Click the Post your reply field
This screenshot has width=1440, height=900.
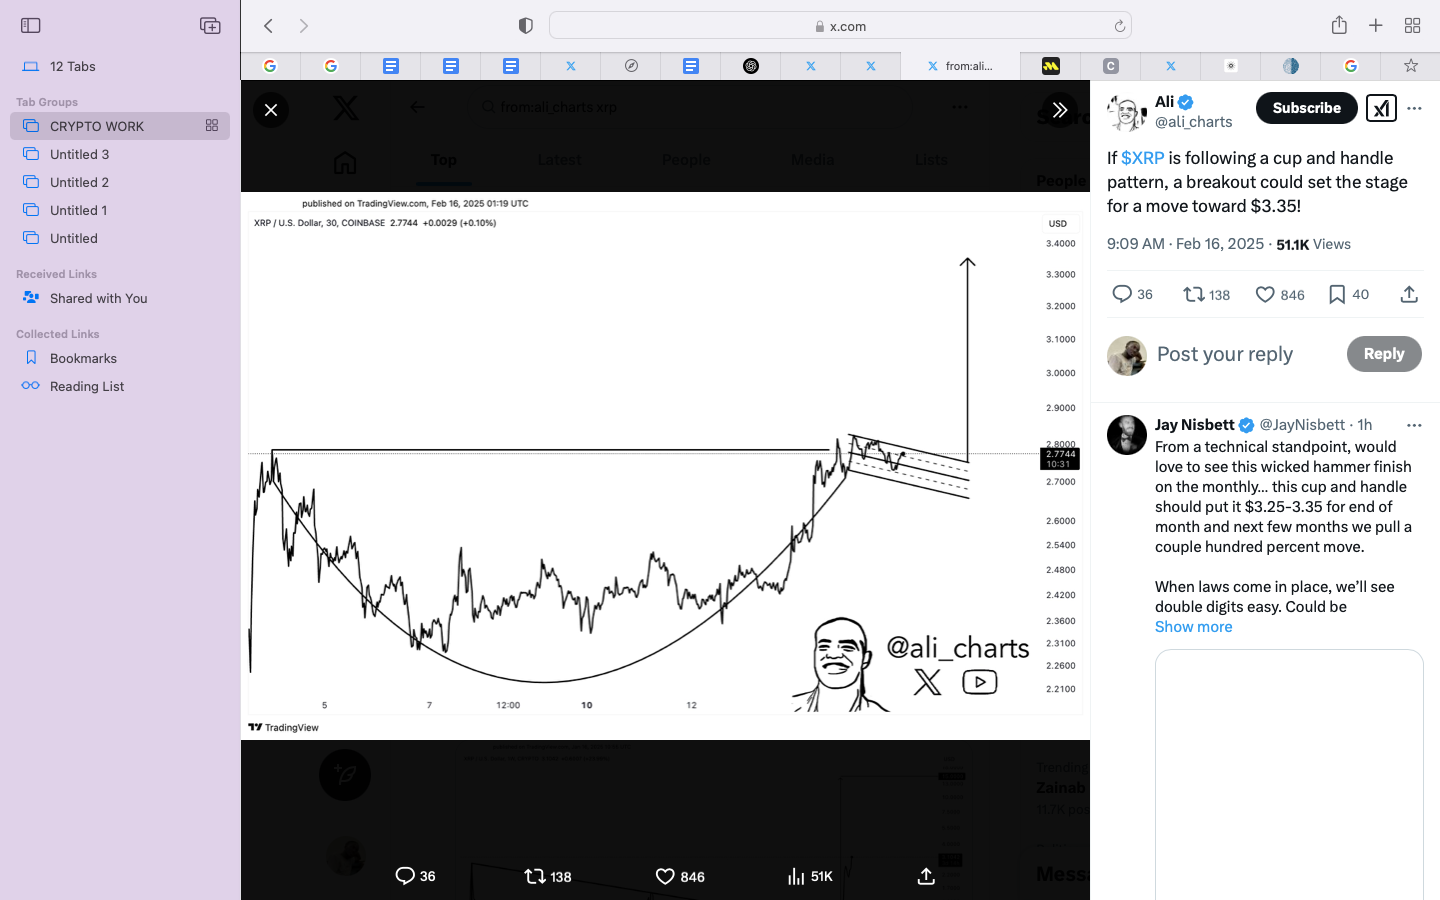point(1245,354)
